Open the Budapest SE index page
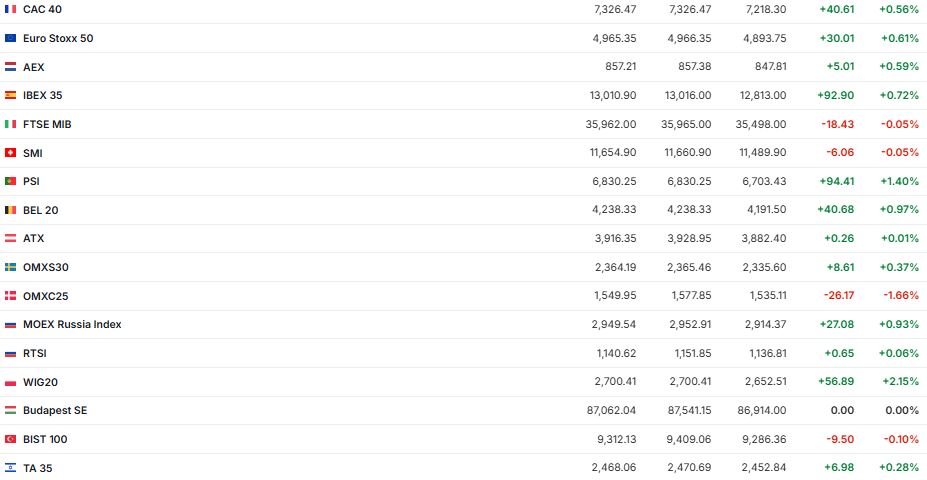 click(55, 410)
